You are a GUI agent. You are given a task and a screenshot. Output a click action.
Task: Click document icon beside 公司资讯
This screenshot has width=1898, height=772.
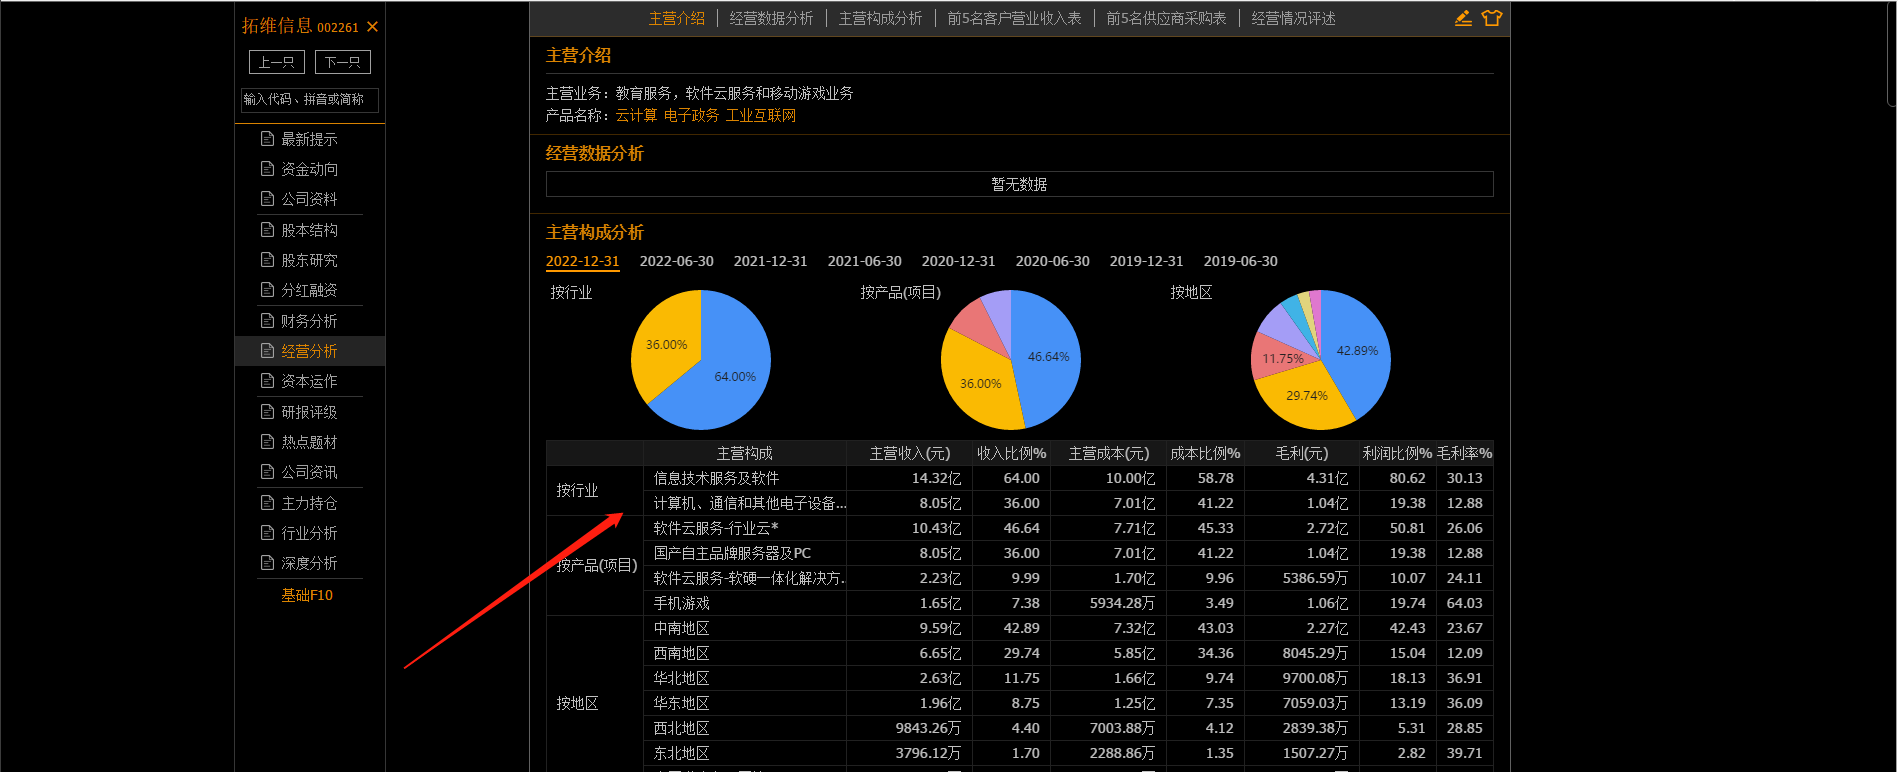[267, 471]
